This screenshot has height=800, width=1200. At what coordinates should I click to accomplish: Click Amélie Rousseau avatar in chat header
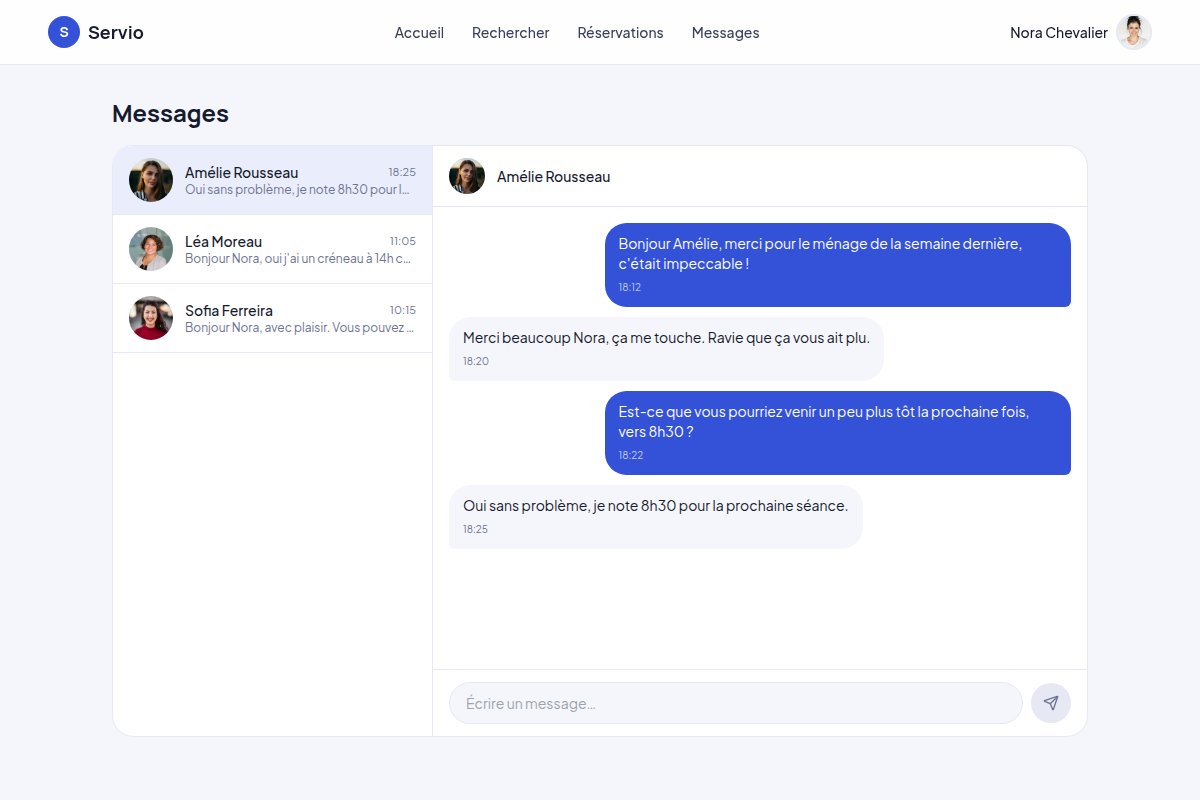467,176
